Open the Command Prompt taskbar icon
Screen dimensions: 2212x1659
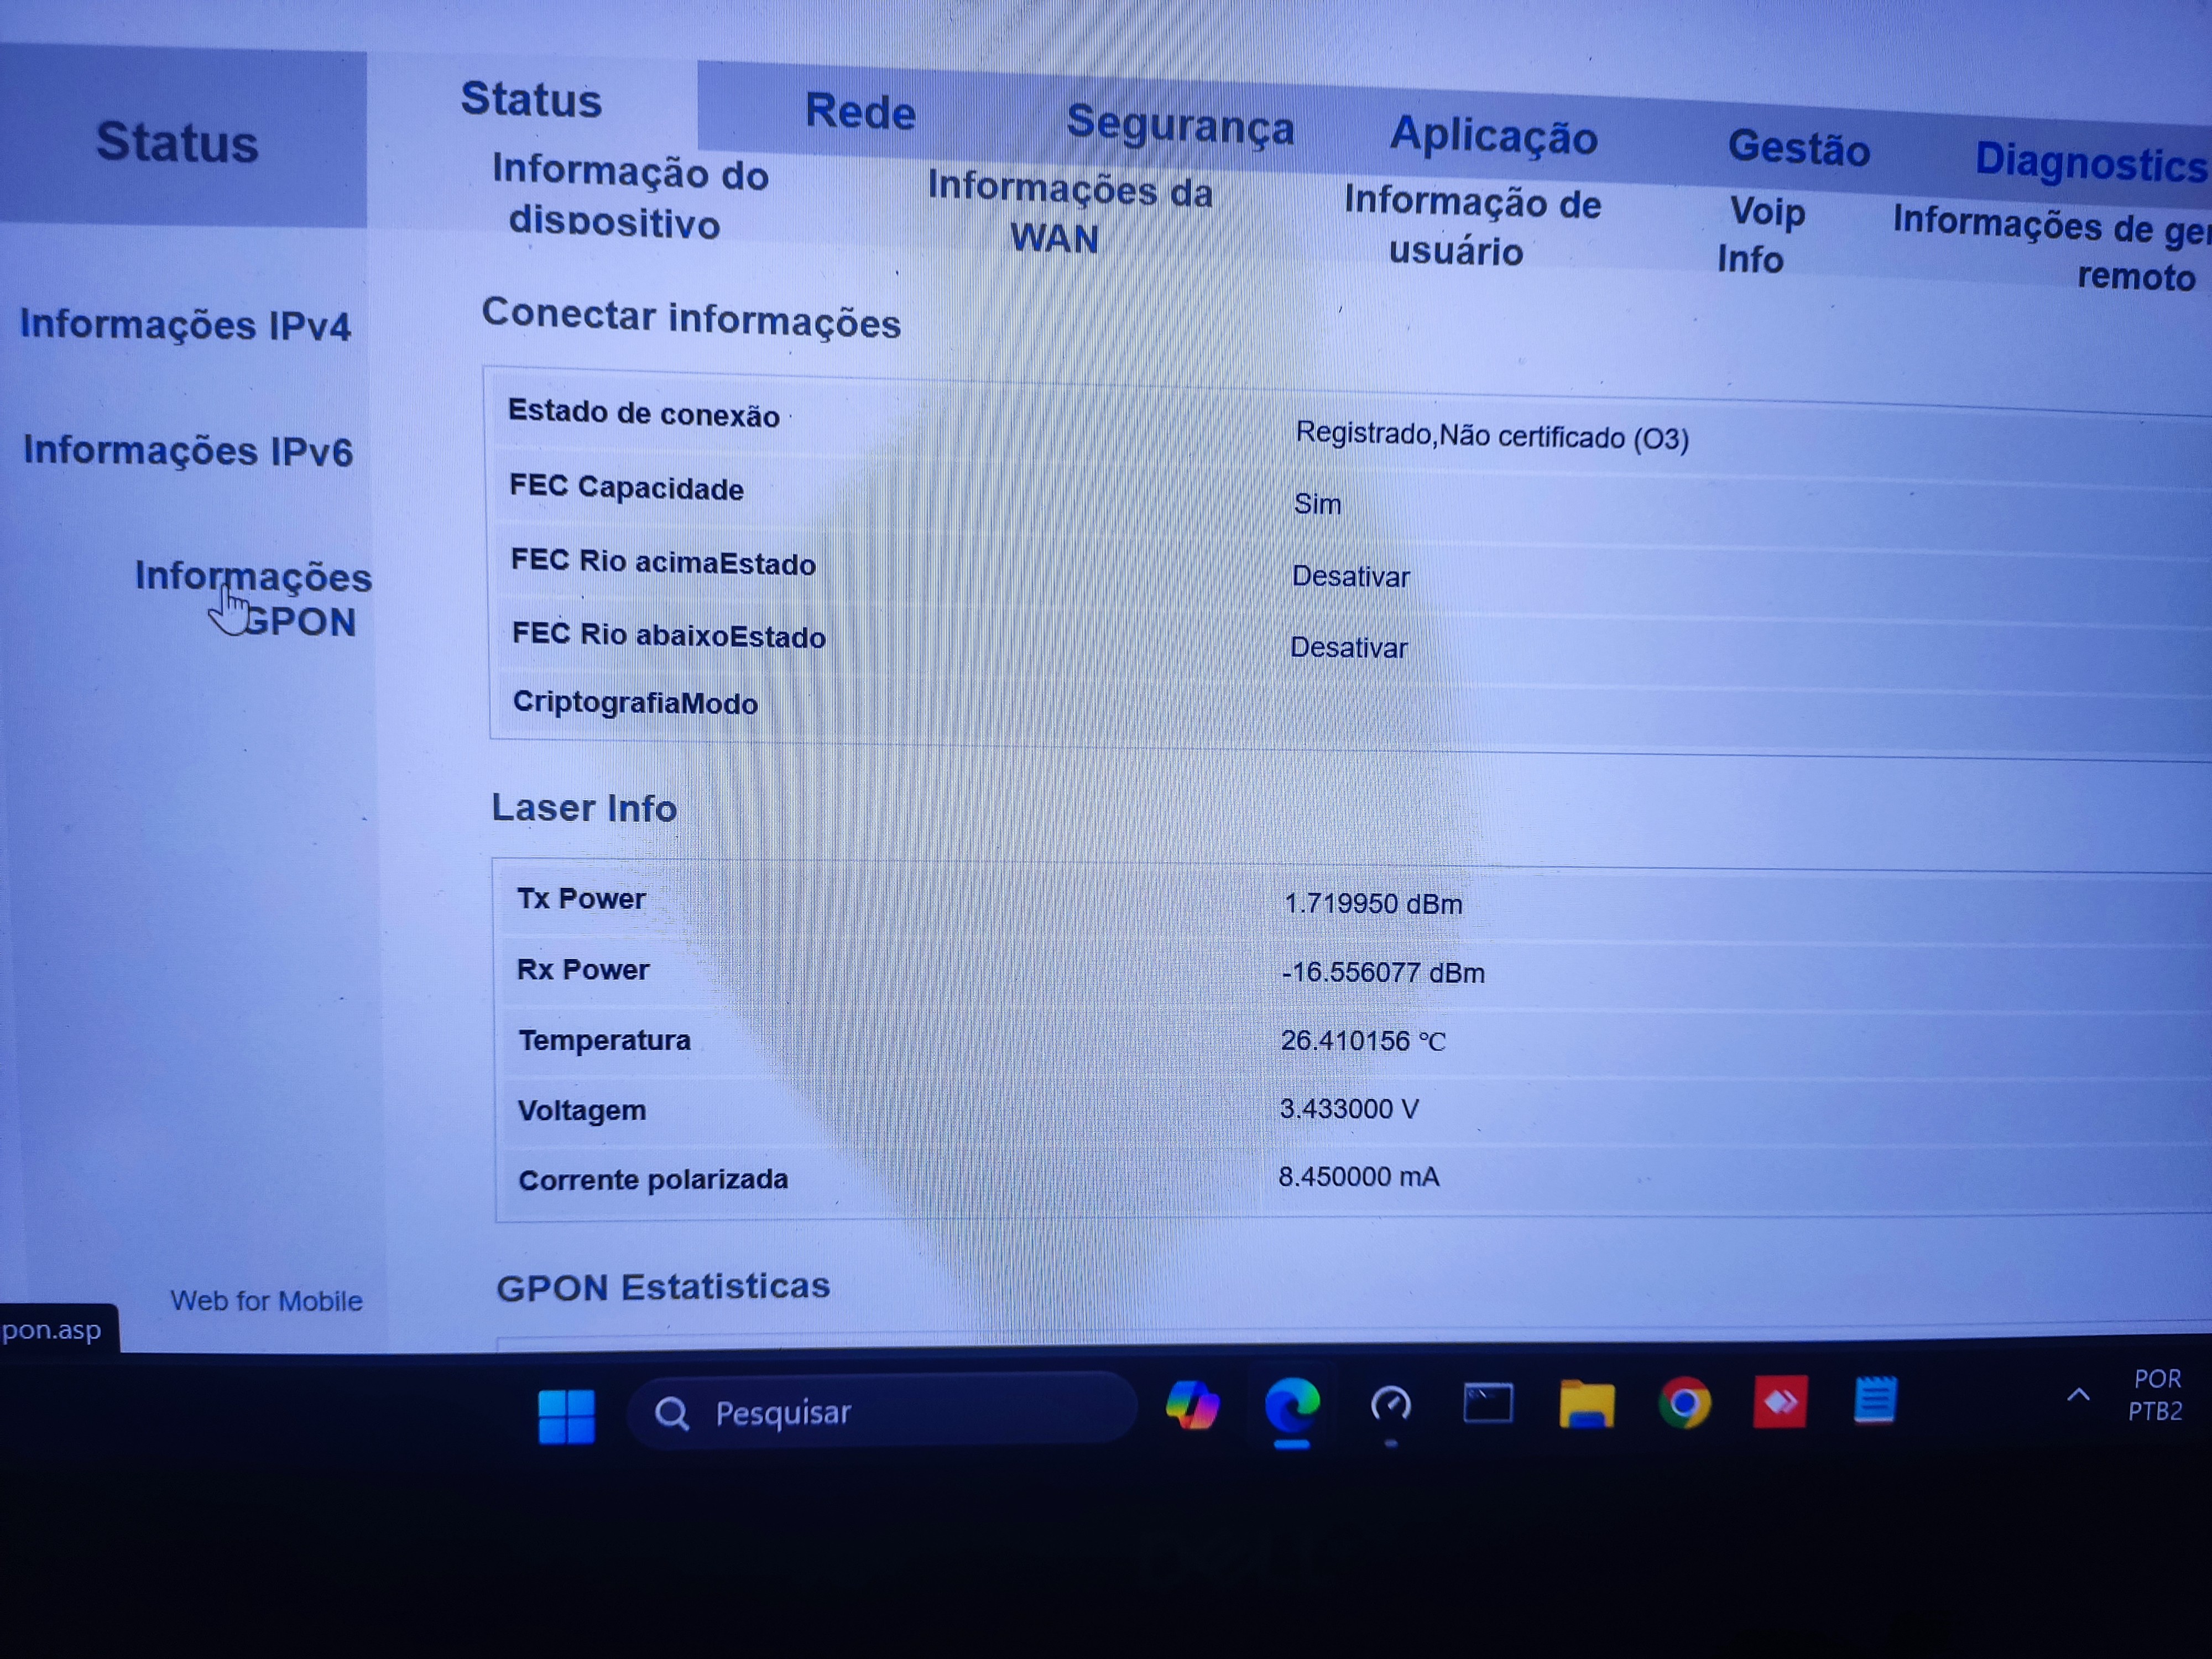pos(1488,1403)
